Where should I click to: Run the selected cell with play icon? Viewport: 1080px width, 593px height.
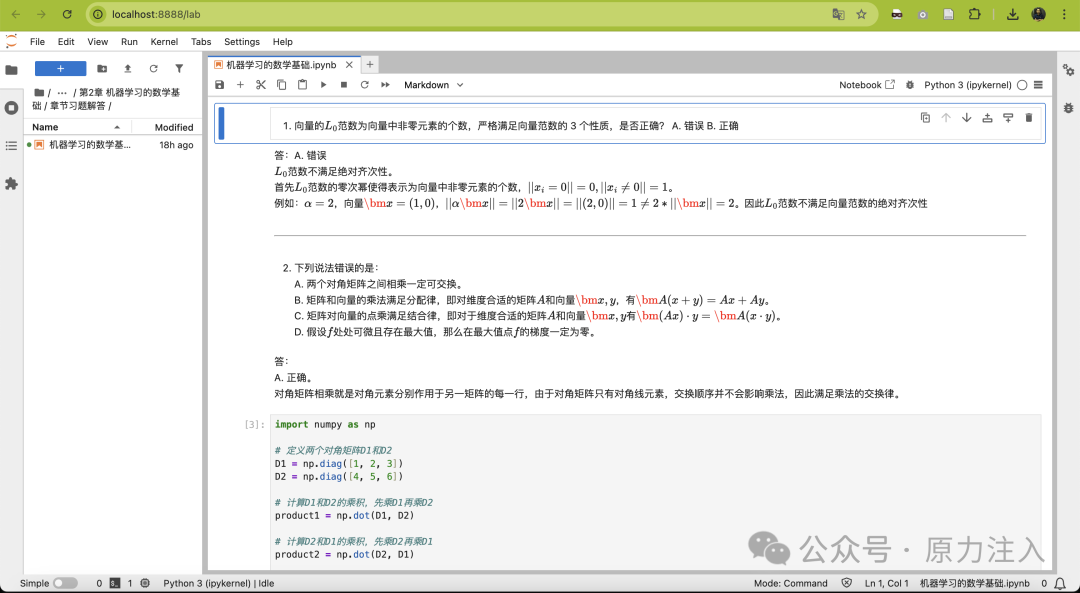pyautogui.click(x=323, y=85)
